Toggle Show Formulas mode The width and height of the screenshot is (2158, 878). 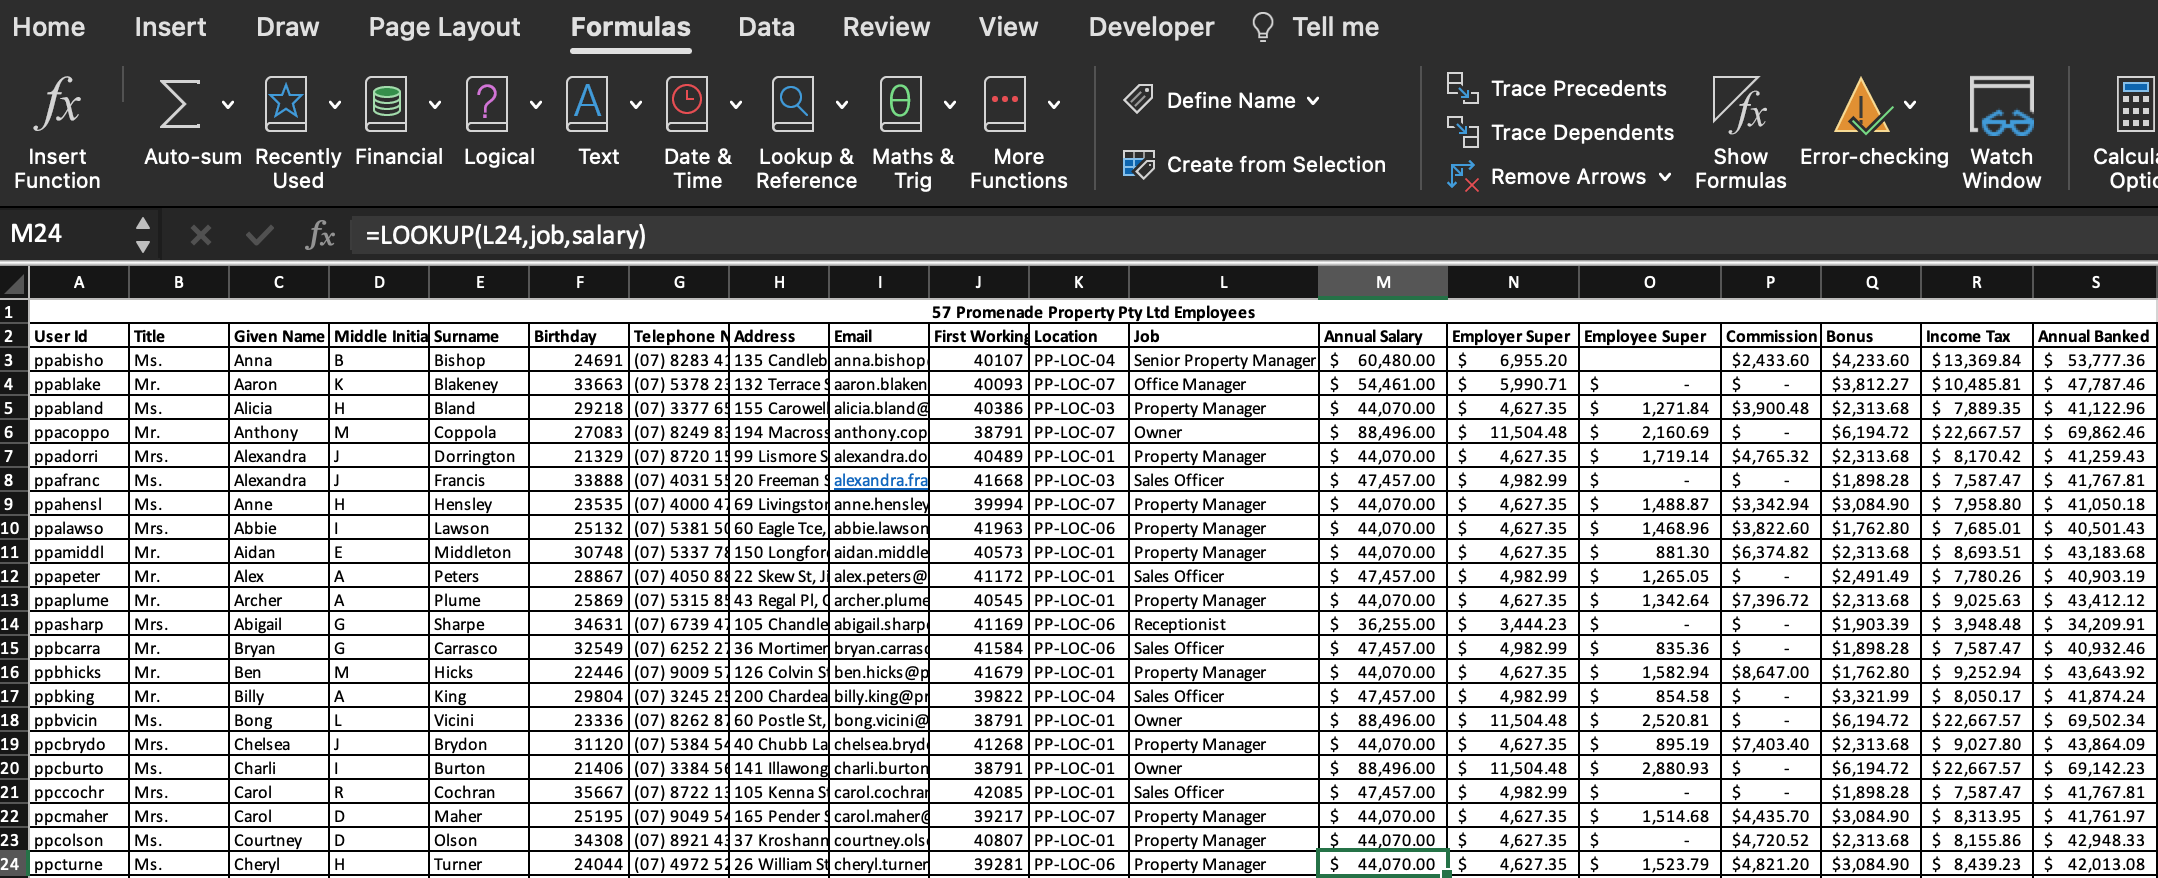[1740, 132]
